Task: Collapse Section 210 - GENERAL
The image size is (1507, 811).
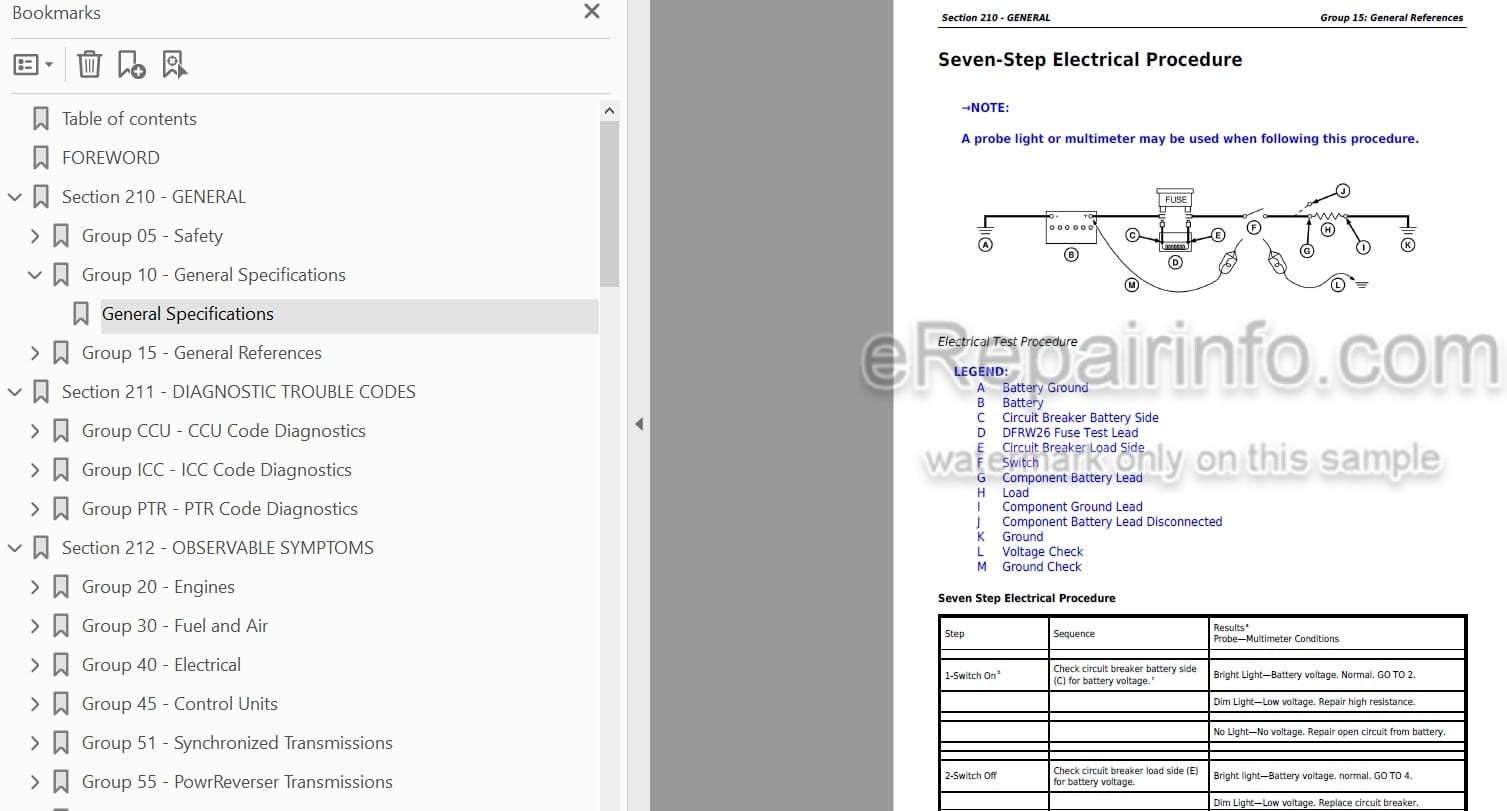Action: click(15, 197)
